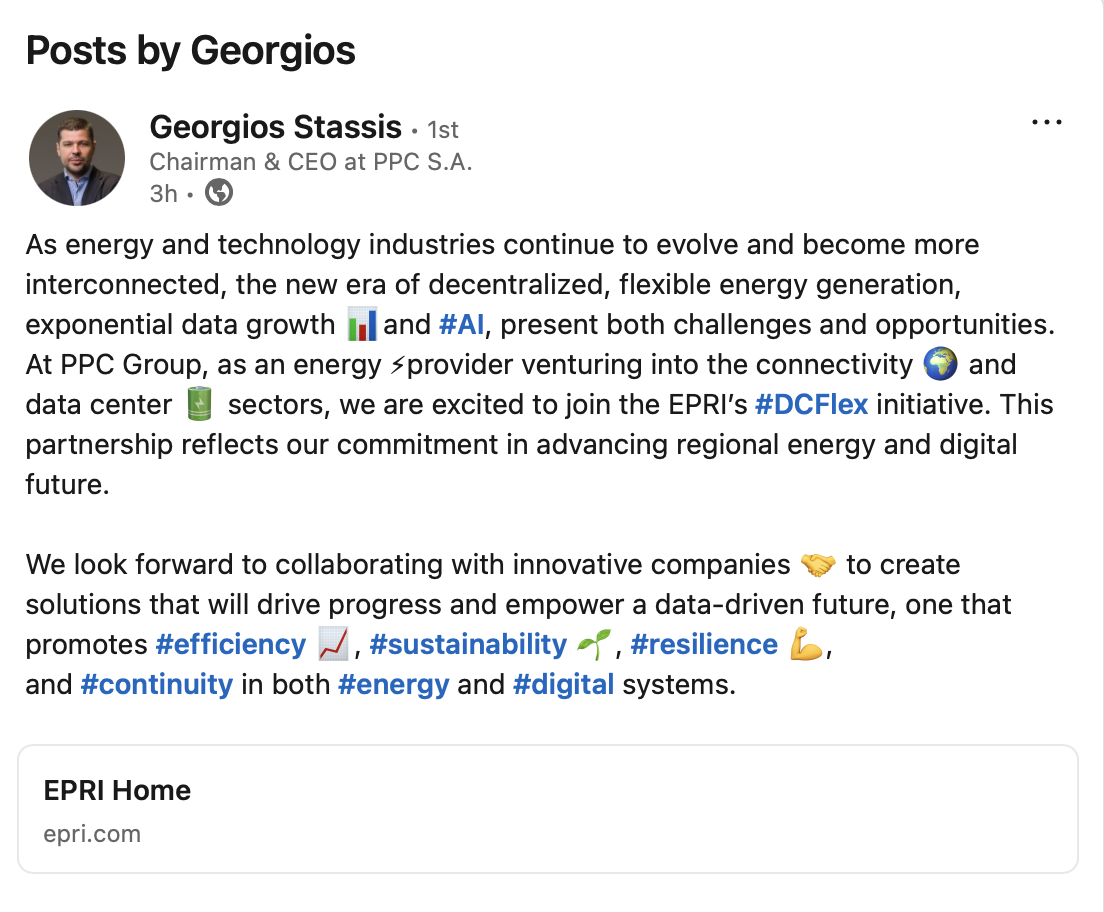Click the battery emoji after data center
The image size is (1104, 912).
(x=199, y=404)
